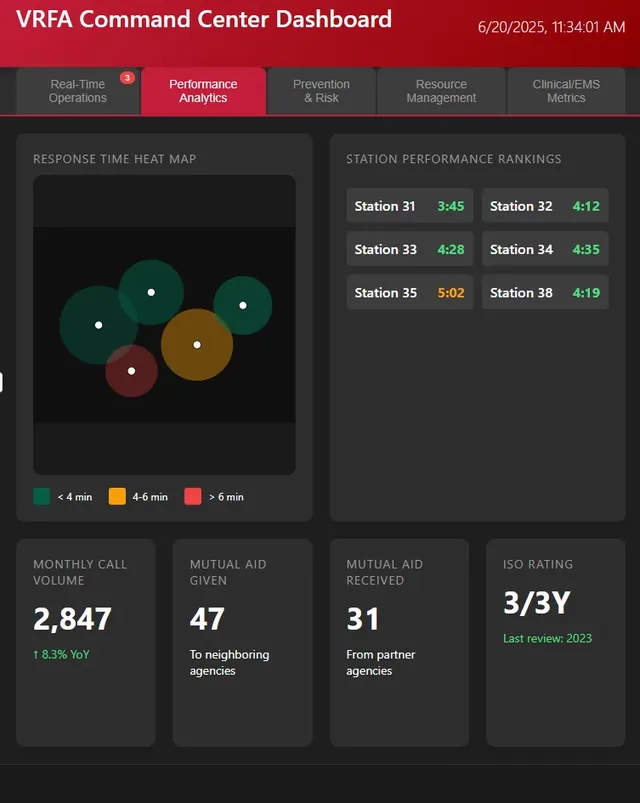Viewport: 640px width, 803px height.
Task: Click the Station 31 time 3:45
Action: (451, 206)
